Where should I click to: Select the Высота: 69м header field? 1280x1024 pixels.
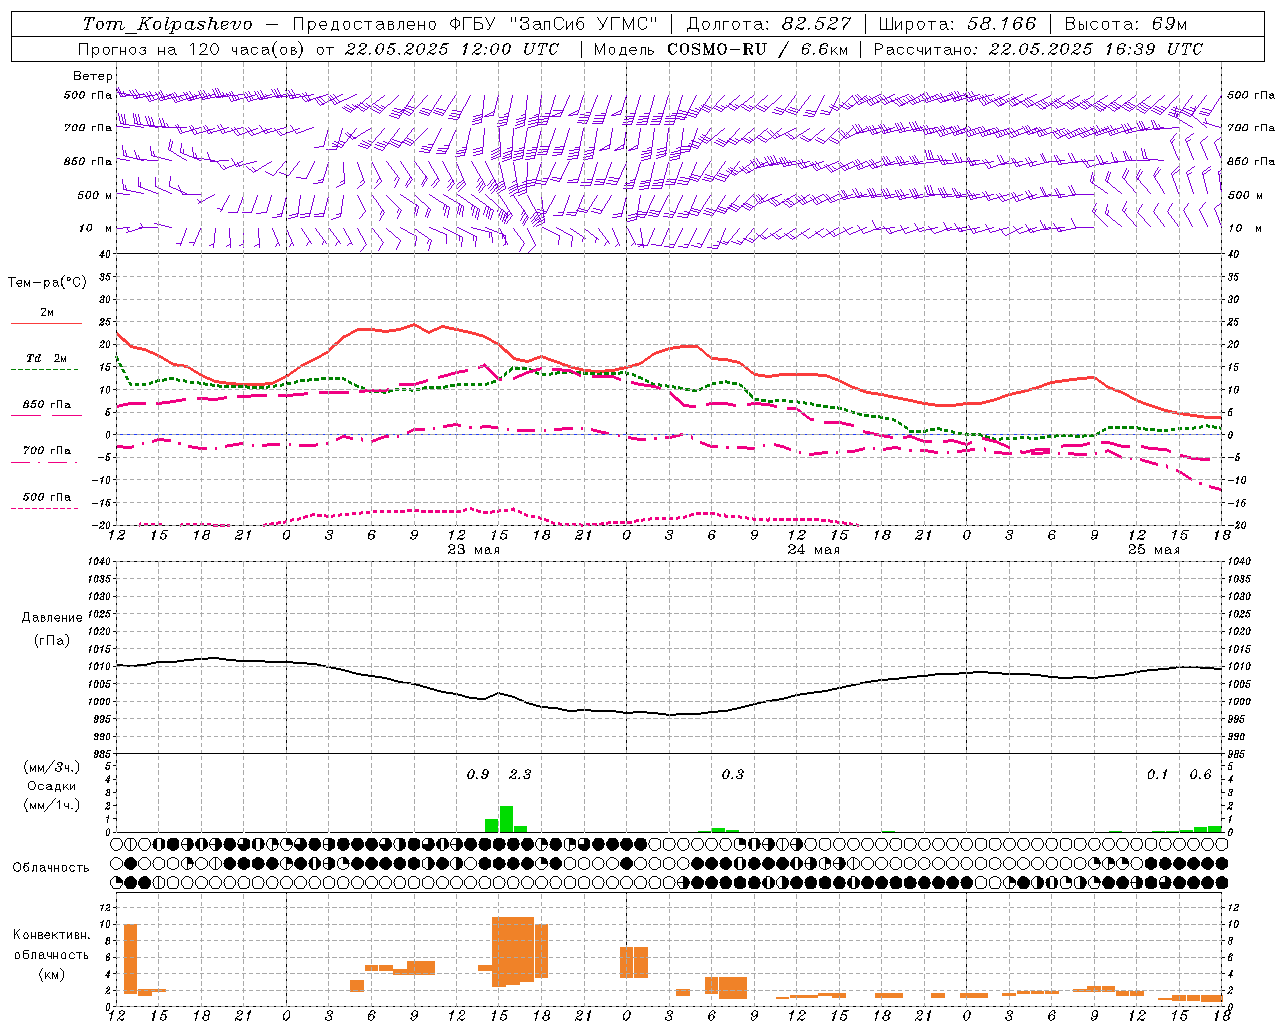[x=1125, y=24]
